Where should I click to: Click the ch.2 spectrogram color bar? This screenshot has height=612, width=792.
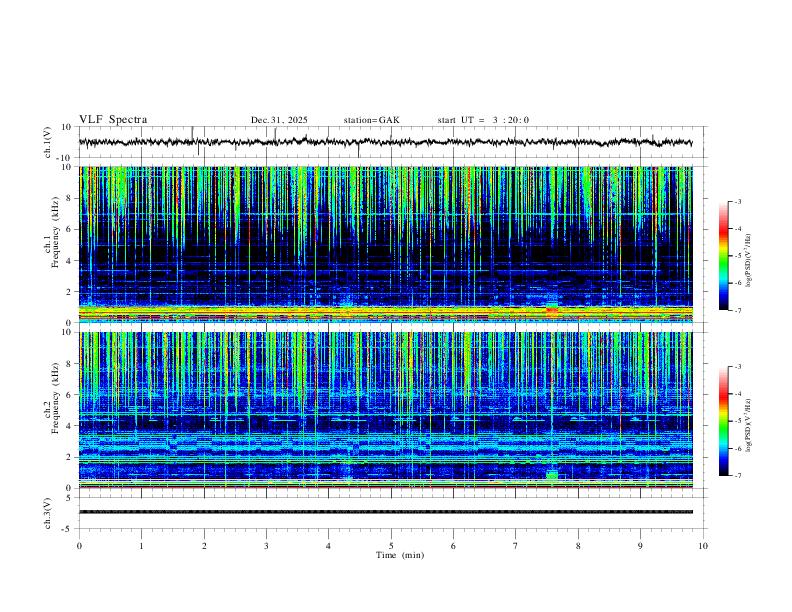pyautogui.click(x=724, y=421)
